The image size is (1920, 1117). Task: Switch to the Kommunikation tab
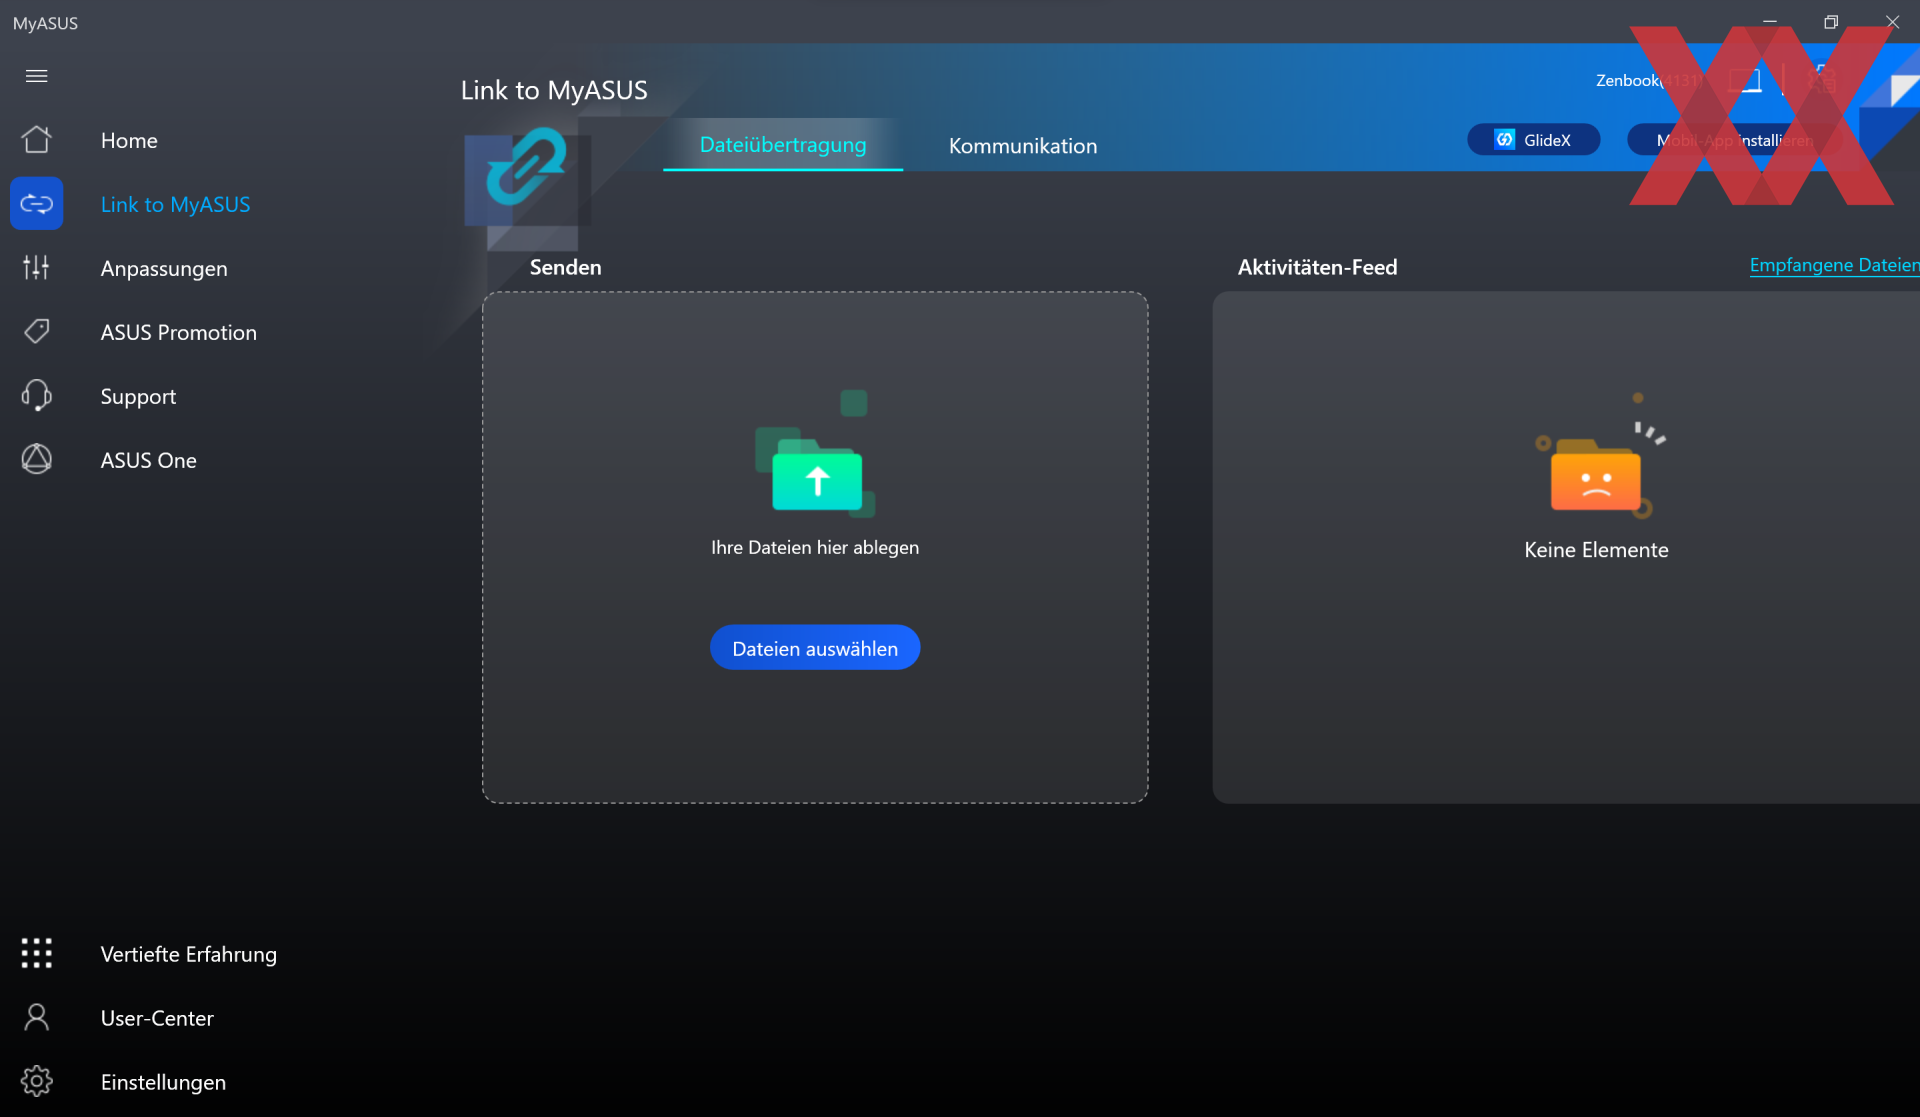1023,146
